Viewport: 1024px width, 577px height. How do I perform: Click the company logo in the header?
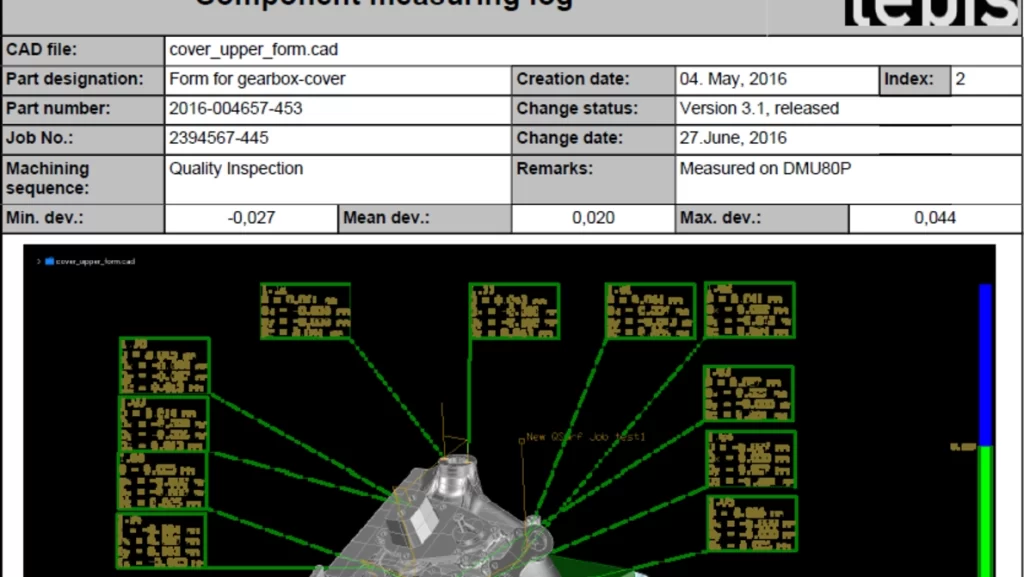tap(931, 13)
